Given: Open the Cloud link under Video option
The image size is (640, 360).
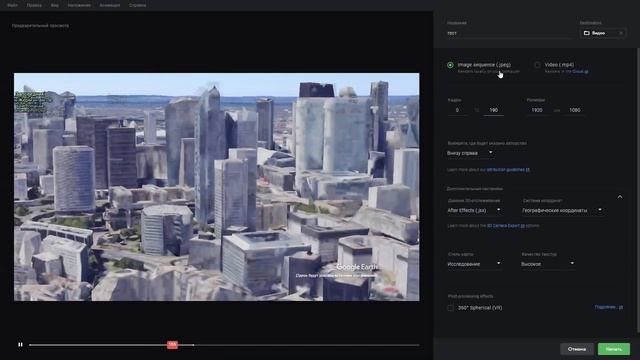Looking at the screenshot, I should [x=580, y=71].
